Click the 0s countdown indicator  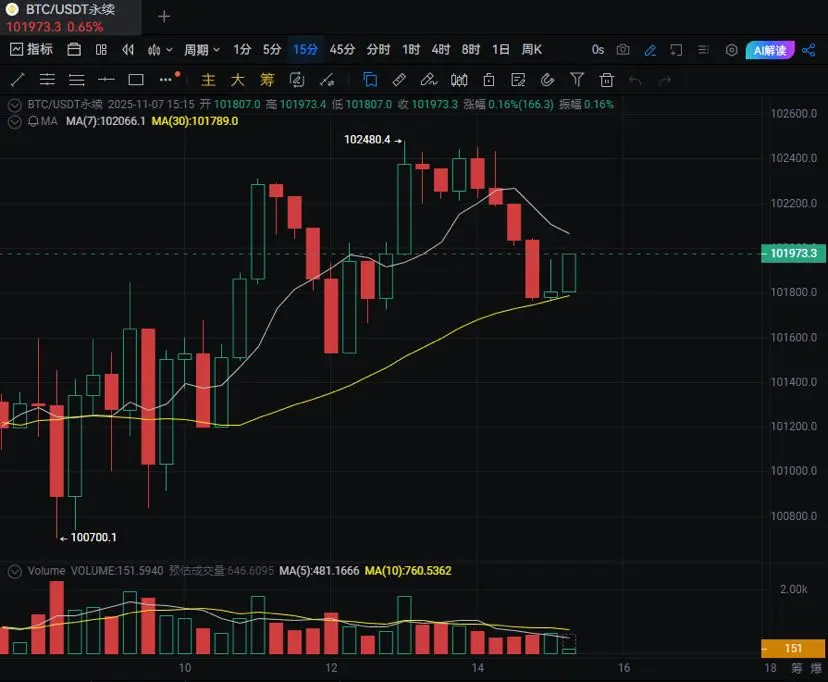598,50
